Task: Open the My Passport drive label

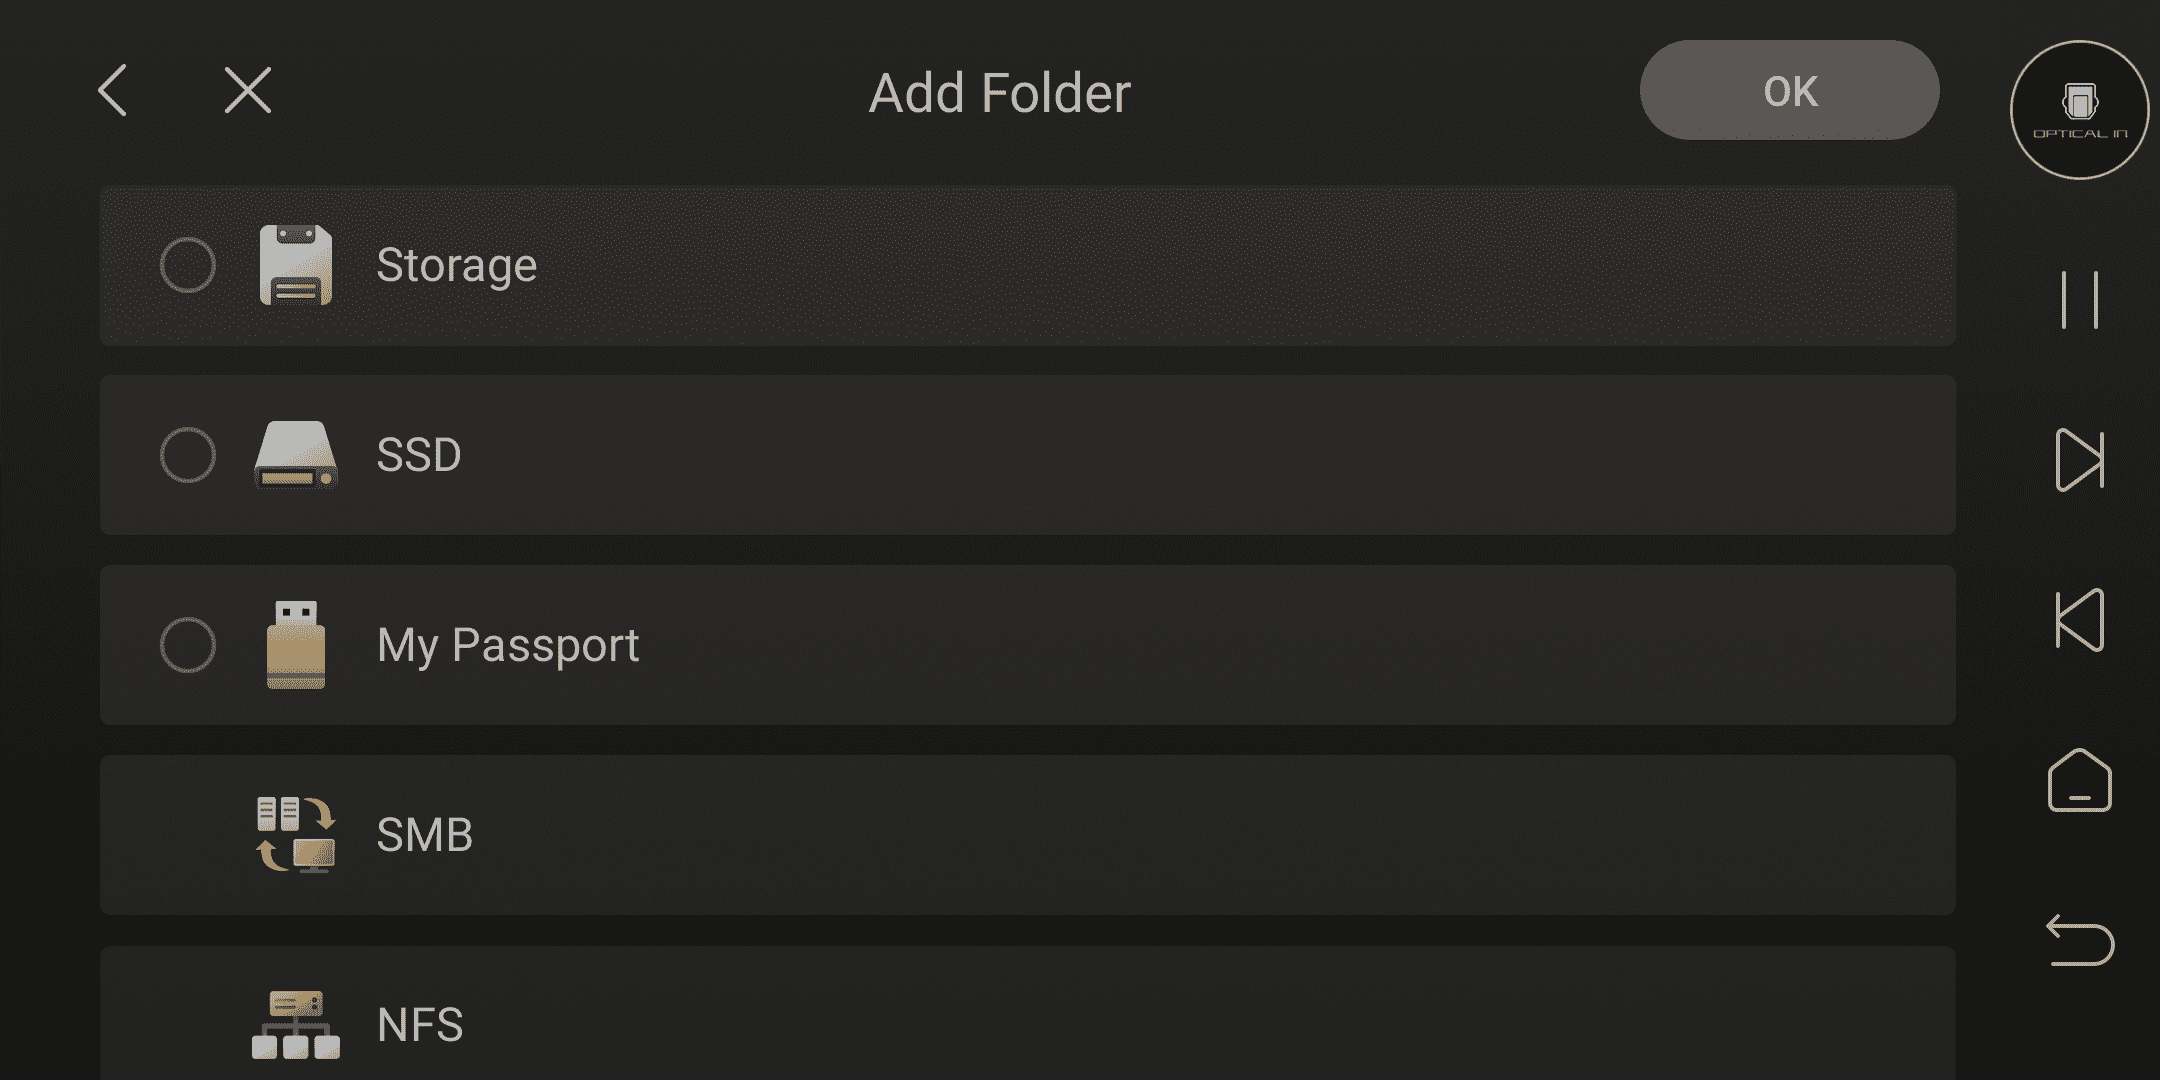Action: pyautogui.click(x=508, y=646)
